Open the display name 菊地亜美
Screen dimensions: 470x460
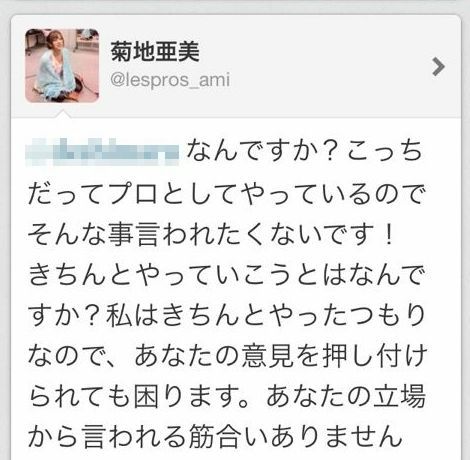coord(155,52)
